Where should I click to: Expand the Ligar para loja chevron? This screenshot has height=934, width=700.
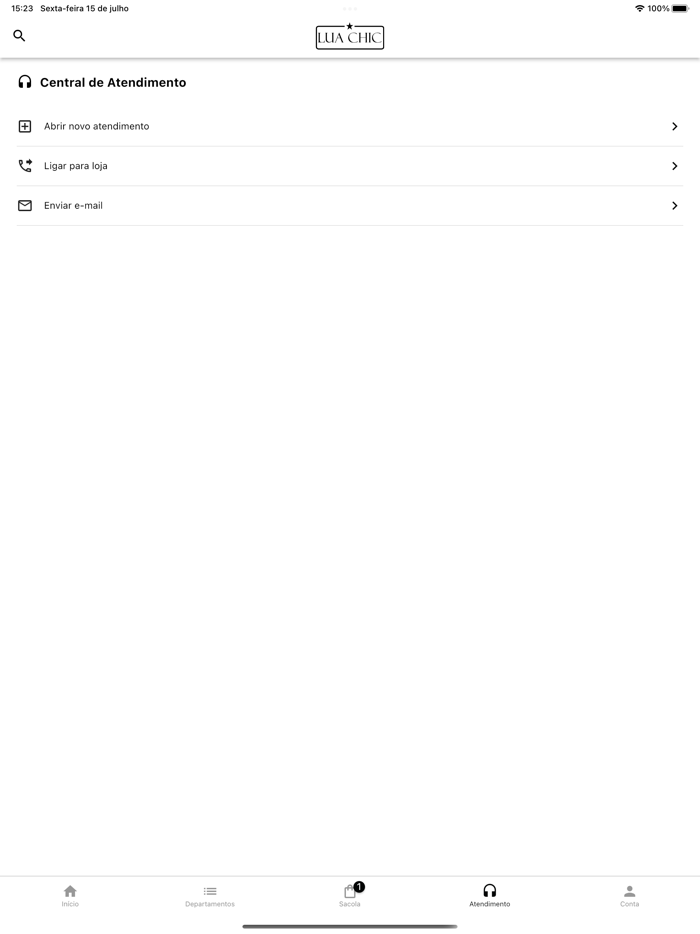coord(674,166)
